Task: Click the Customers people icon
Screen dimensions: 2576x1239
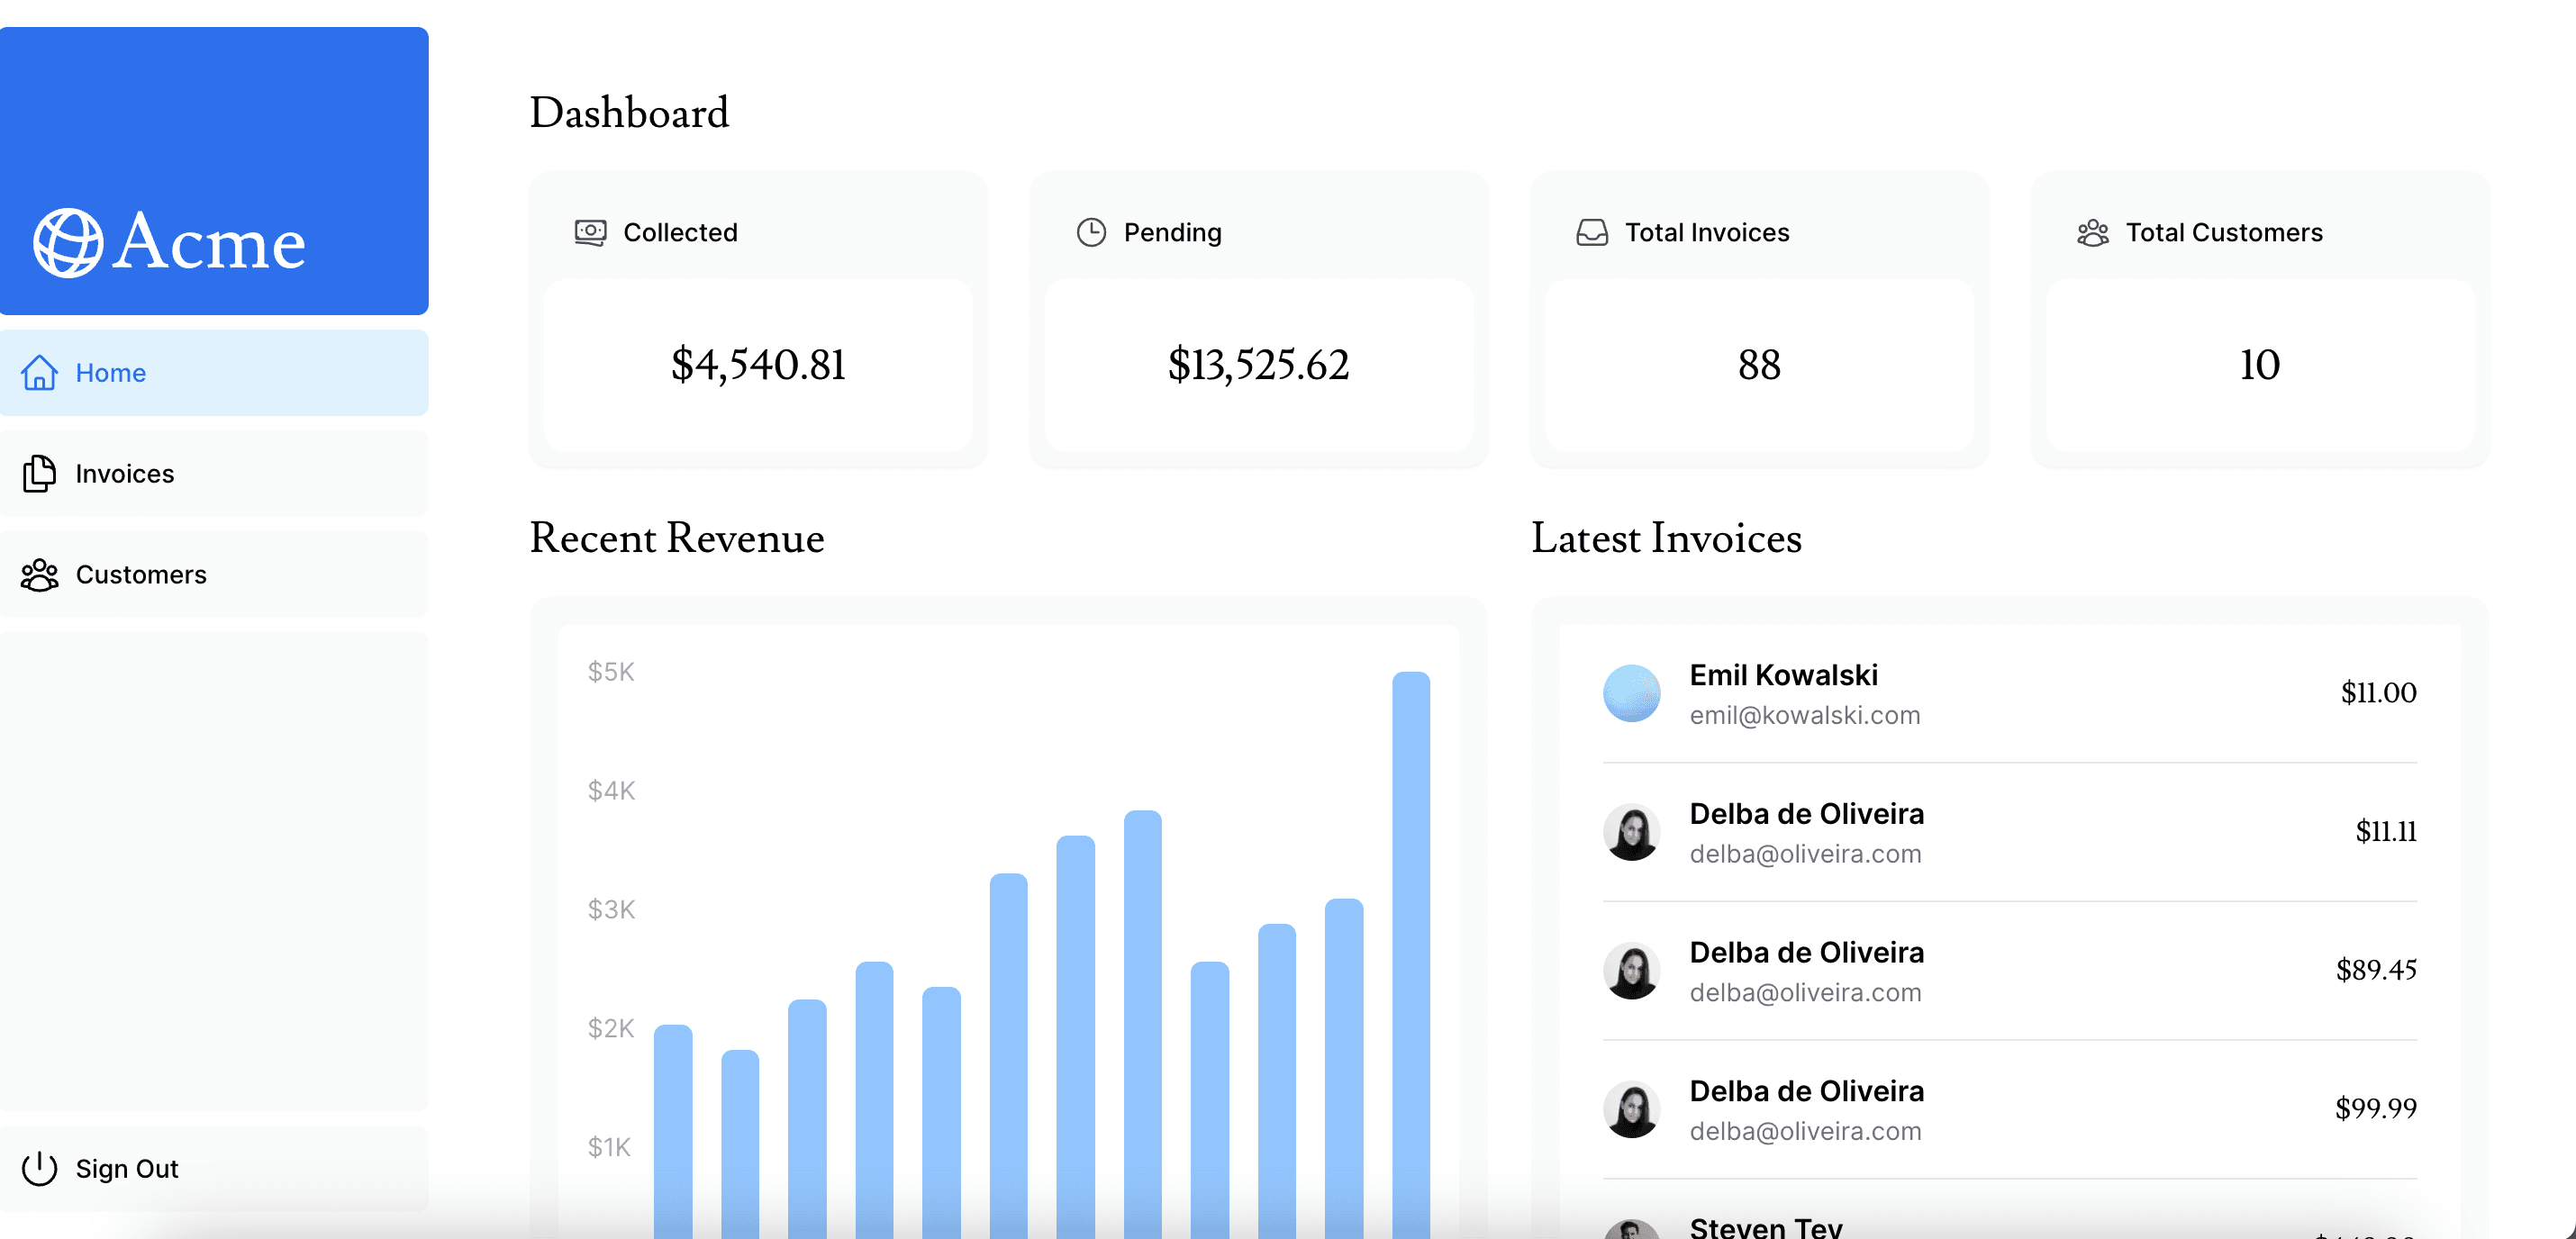Action: point(39,575)
